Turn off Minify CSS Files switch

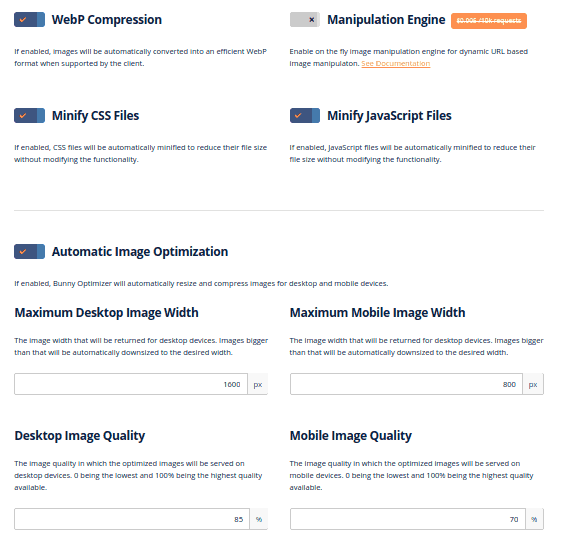tap(29, 116)
